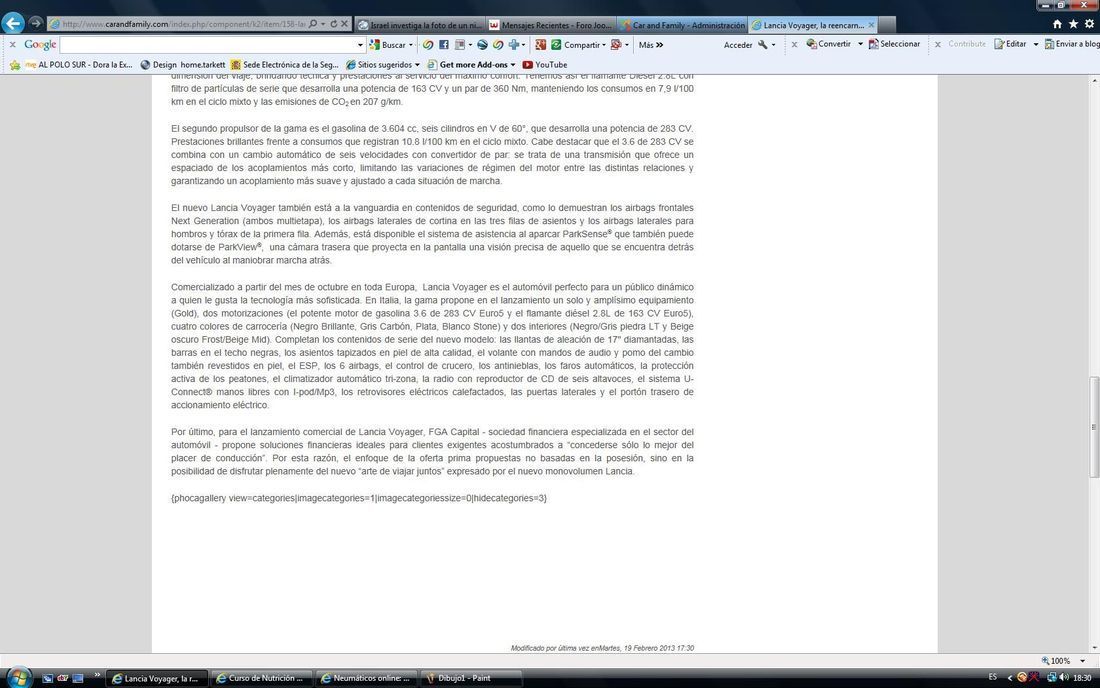The image size is (1100, 688).
Task: Click the scrollbar down arrow
Action: (x=1093, y=648)
